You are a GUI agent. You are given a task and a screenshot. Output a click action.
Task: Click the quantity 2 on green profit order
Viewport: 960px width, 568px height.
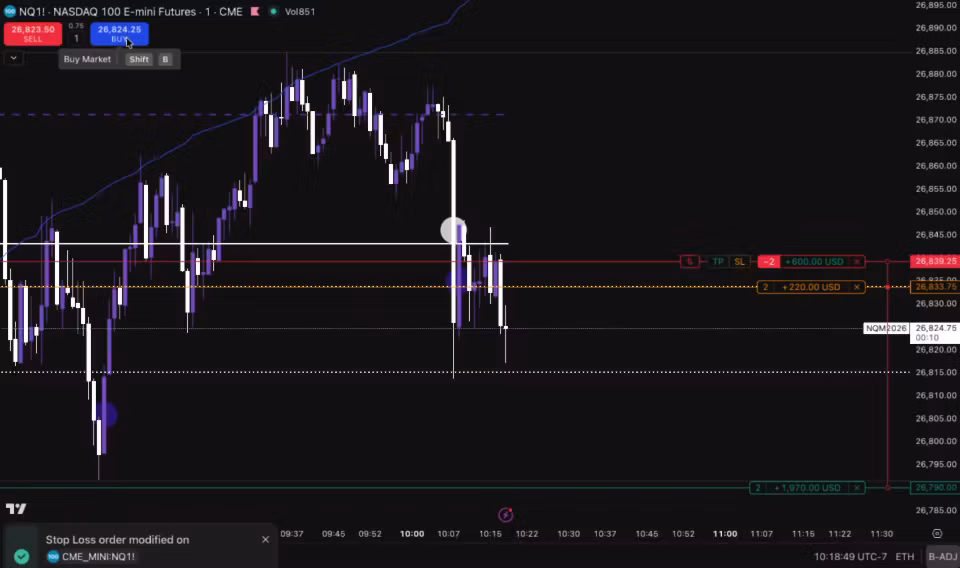coord(758,488)
